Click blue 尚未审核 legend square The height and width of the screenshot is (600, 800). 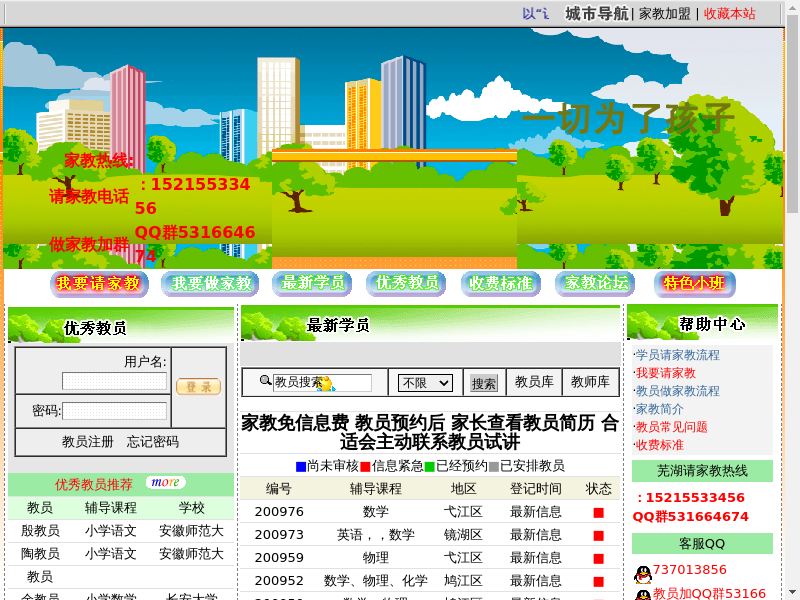[301, 466]
